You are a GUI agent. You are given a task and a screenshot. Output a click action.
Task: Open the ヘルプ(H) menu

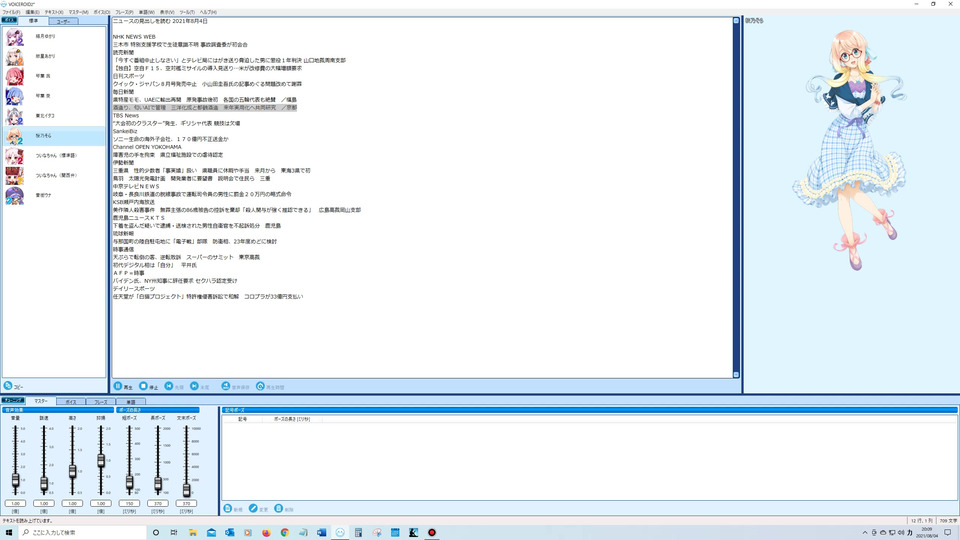point(208,12)
